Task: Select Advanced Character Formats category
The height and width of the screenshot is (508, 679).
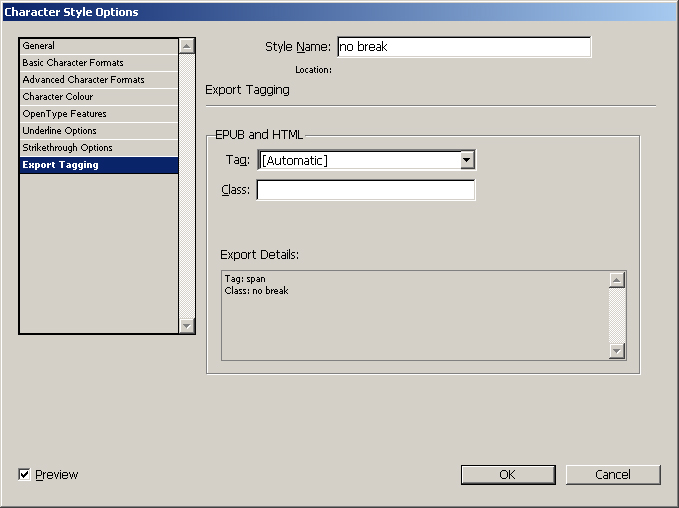Action: (99, 80)
